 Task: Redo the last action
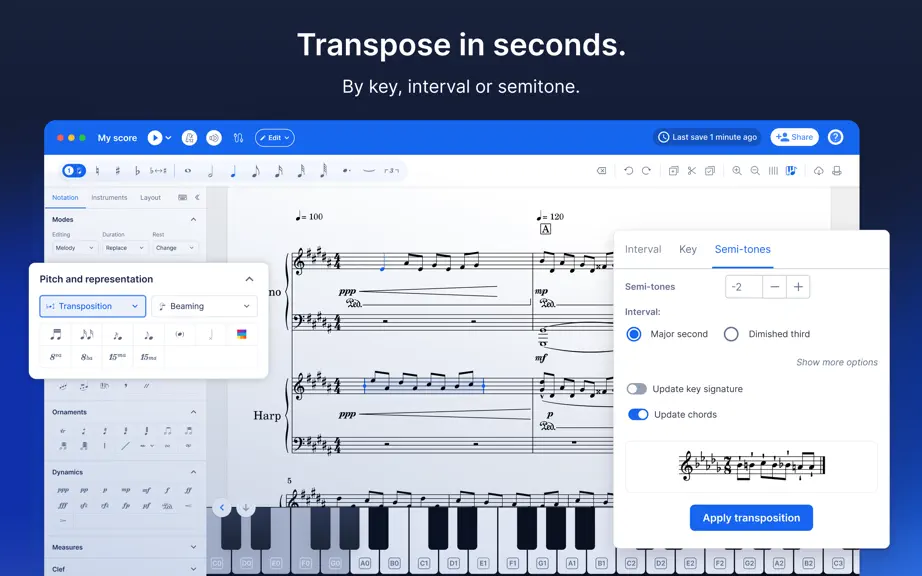pyautogui.click(x=646, y=170)
